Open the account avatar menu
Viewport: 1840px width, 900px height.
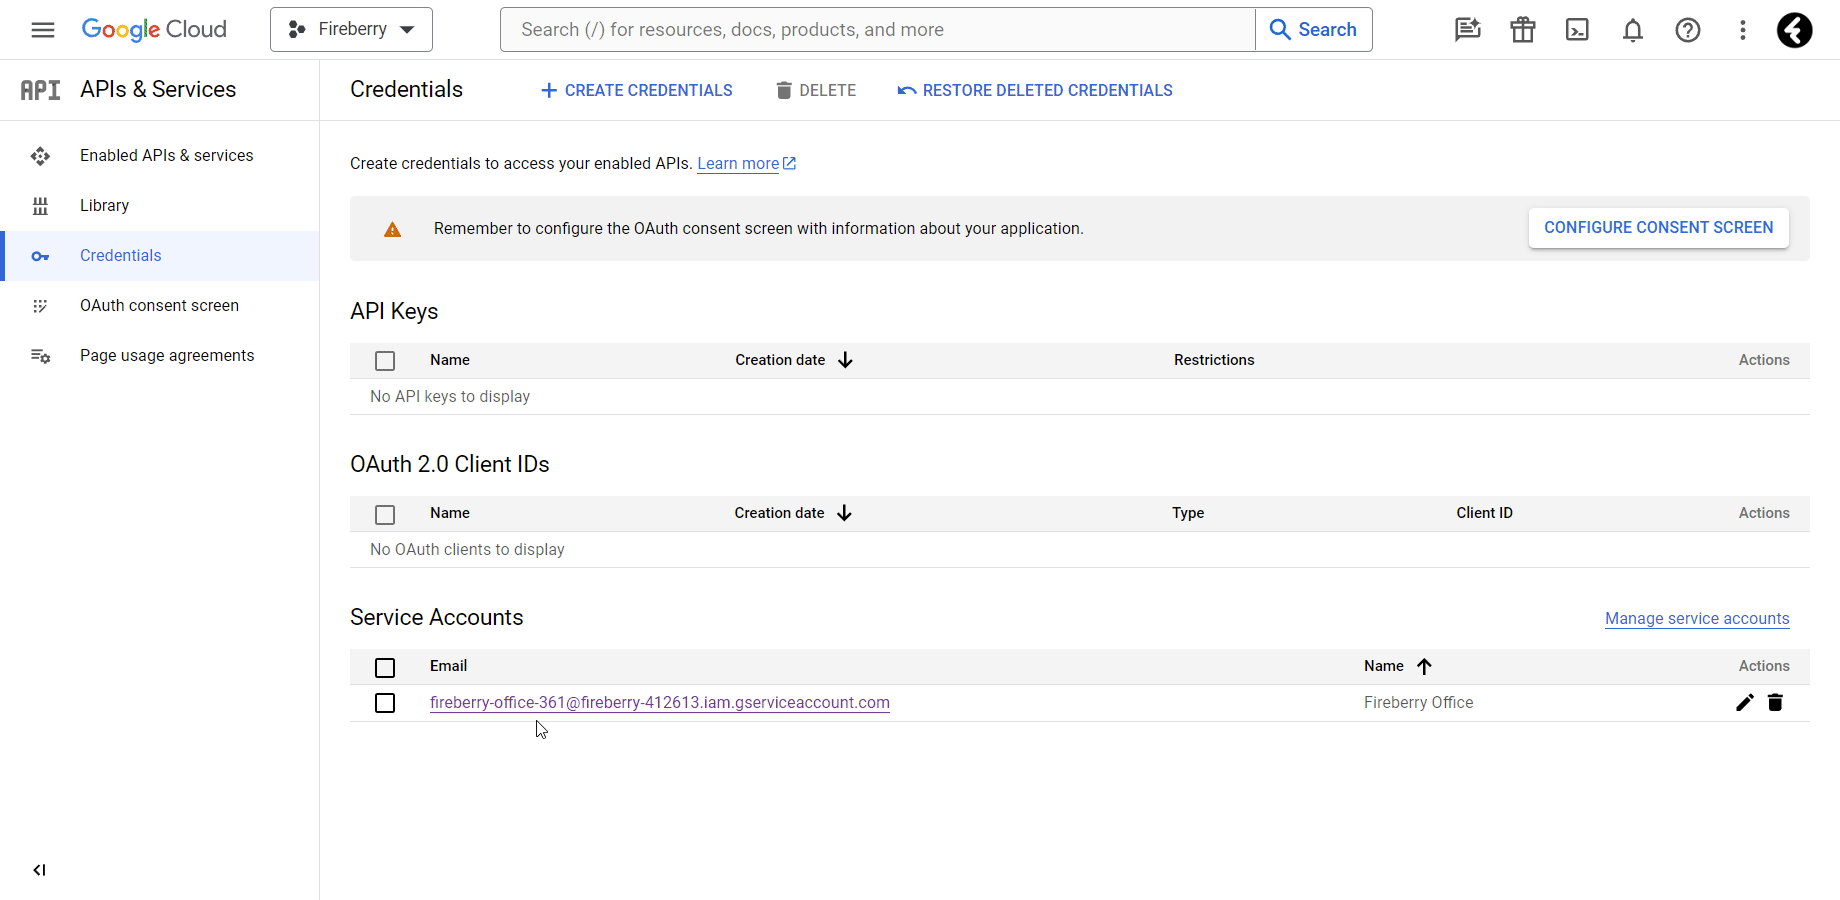point(1794,30)
